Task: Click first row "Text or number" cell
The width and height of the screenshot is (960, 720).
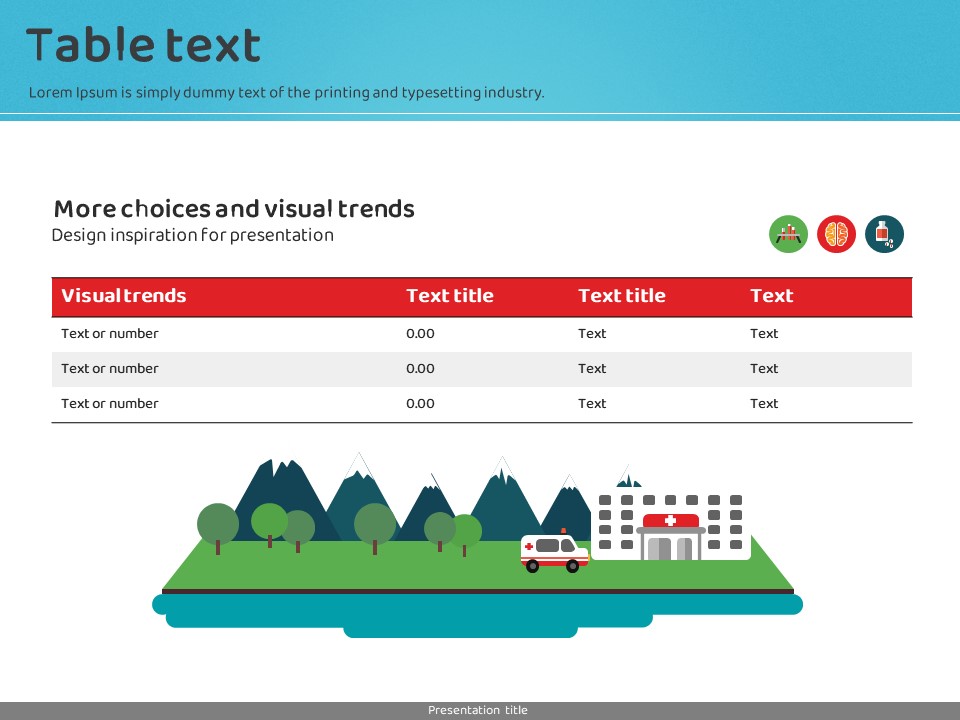Action: pyautogui.click(x=110, y=334)
